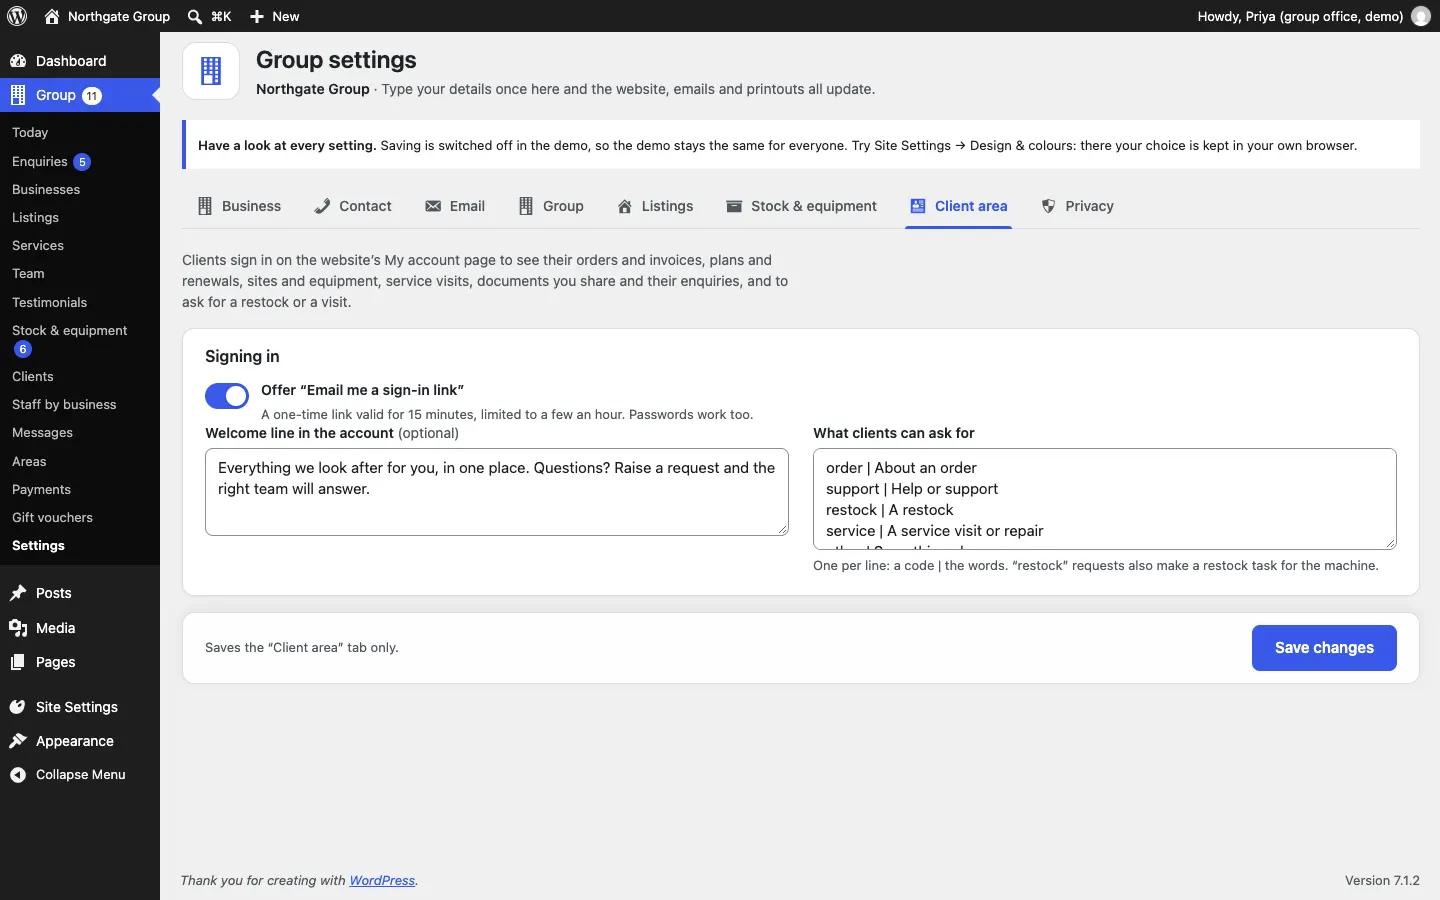Switch to the Email tab
The width and height of the screenshot is (1440, 900).
(455, 206)
